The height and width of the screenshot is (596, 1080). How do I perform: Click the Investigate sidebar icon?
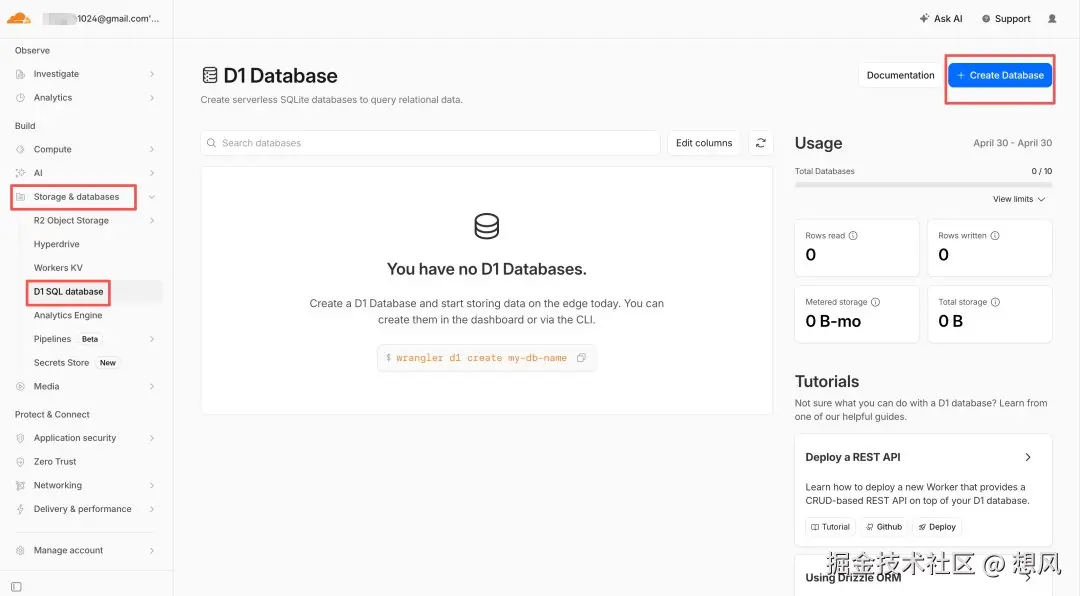[20, 74]
